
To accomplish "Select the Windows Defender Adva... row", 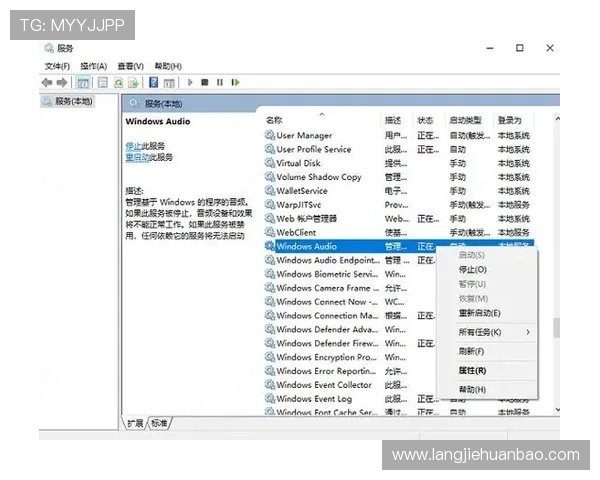I will coord(350,329).
